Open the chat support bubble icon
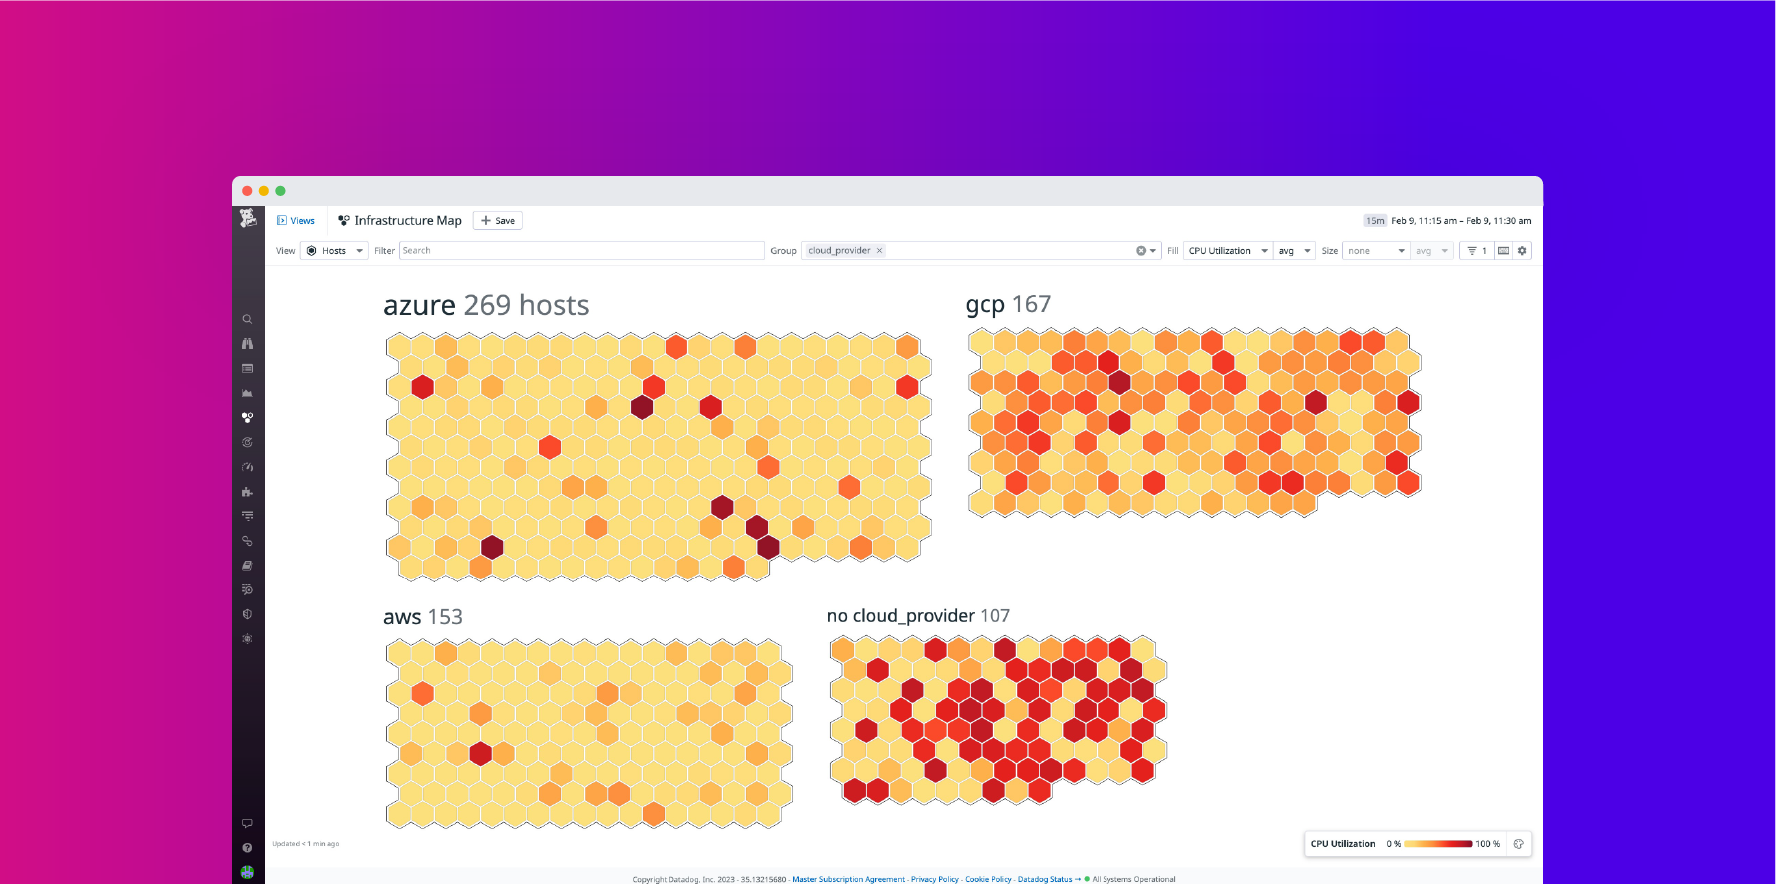1776x884 pixels. pos(247,823)
